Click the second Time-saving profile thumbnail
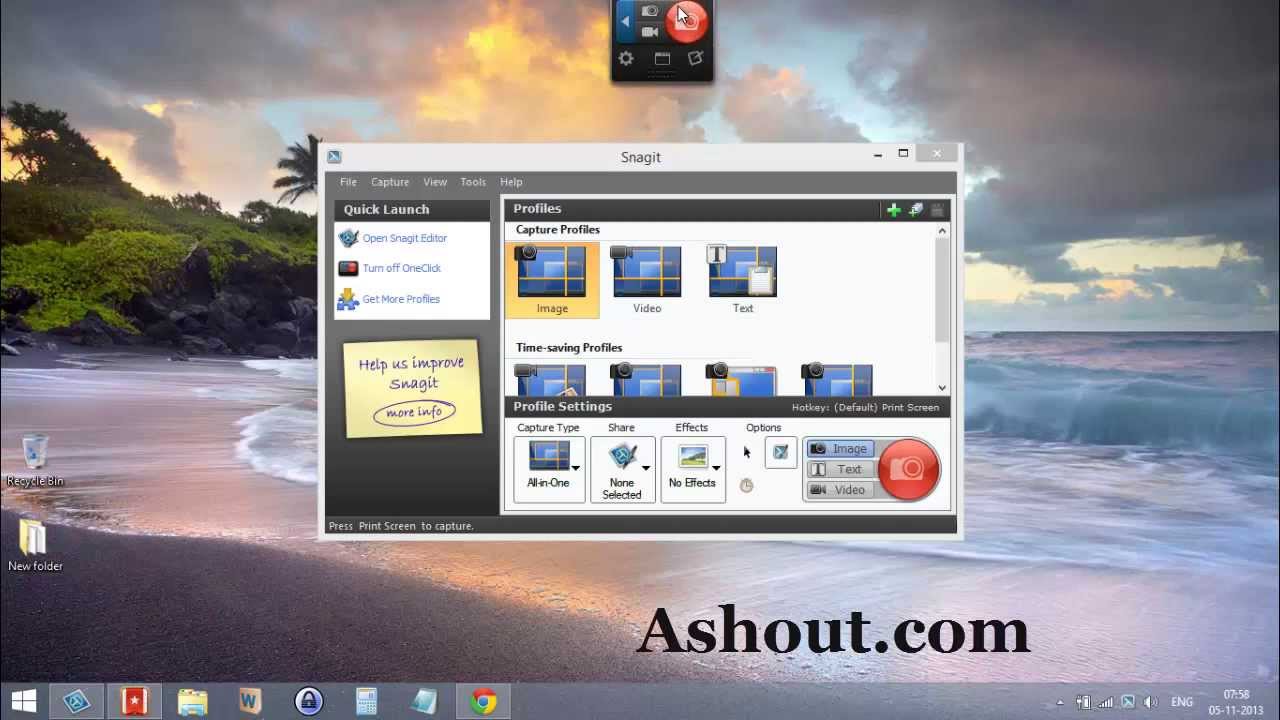This screenshot has width=1280, height=720. coord(646,380)
